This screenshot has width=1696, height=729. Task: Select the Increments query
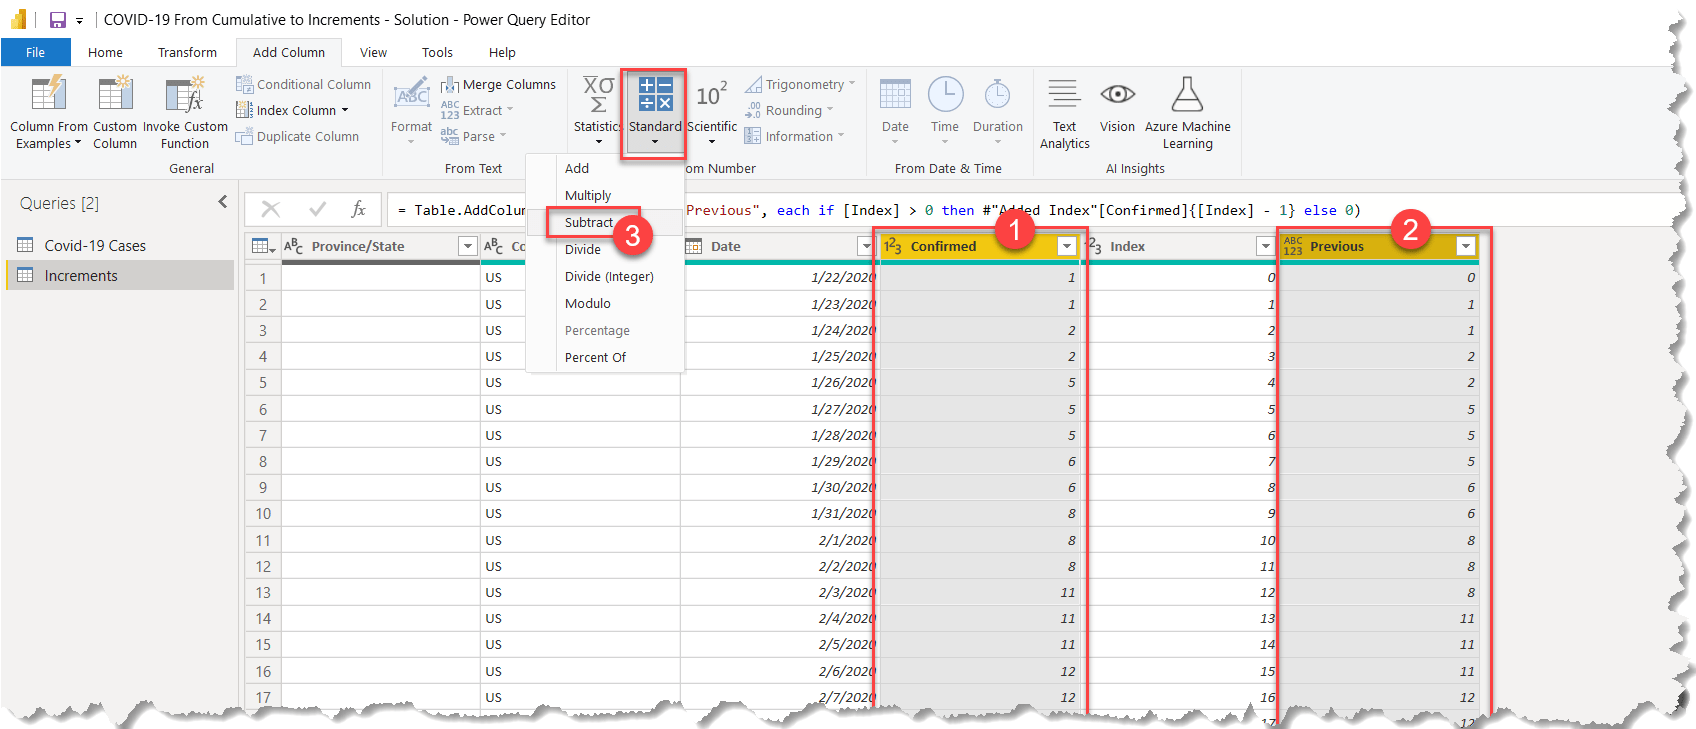[x=120, y=276]
